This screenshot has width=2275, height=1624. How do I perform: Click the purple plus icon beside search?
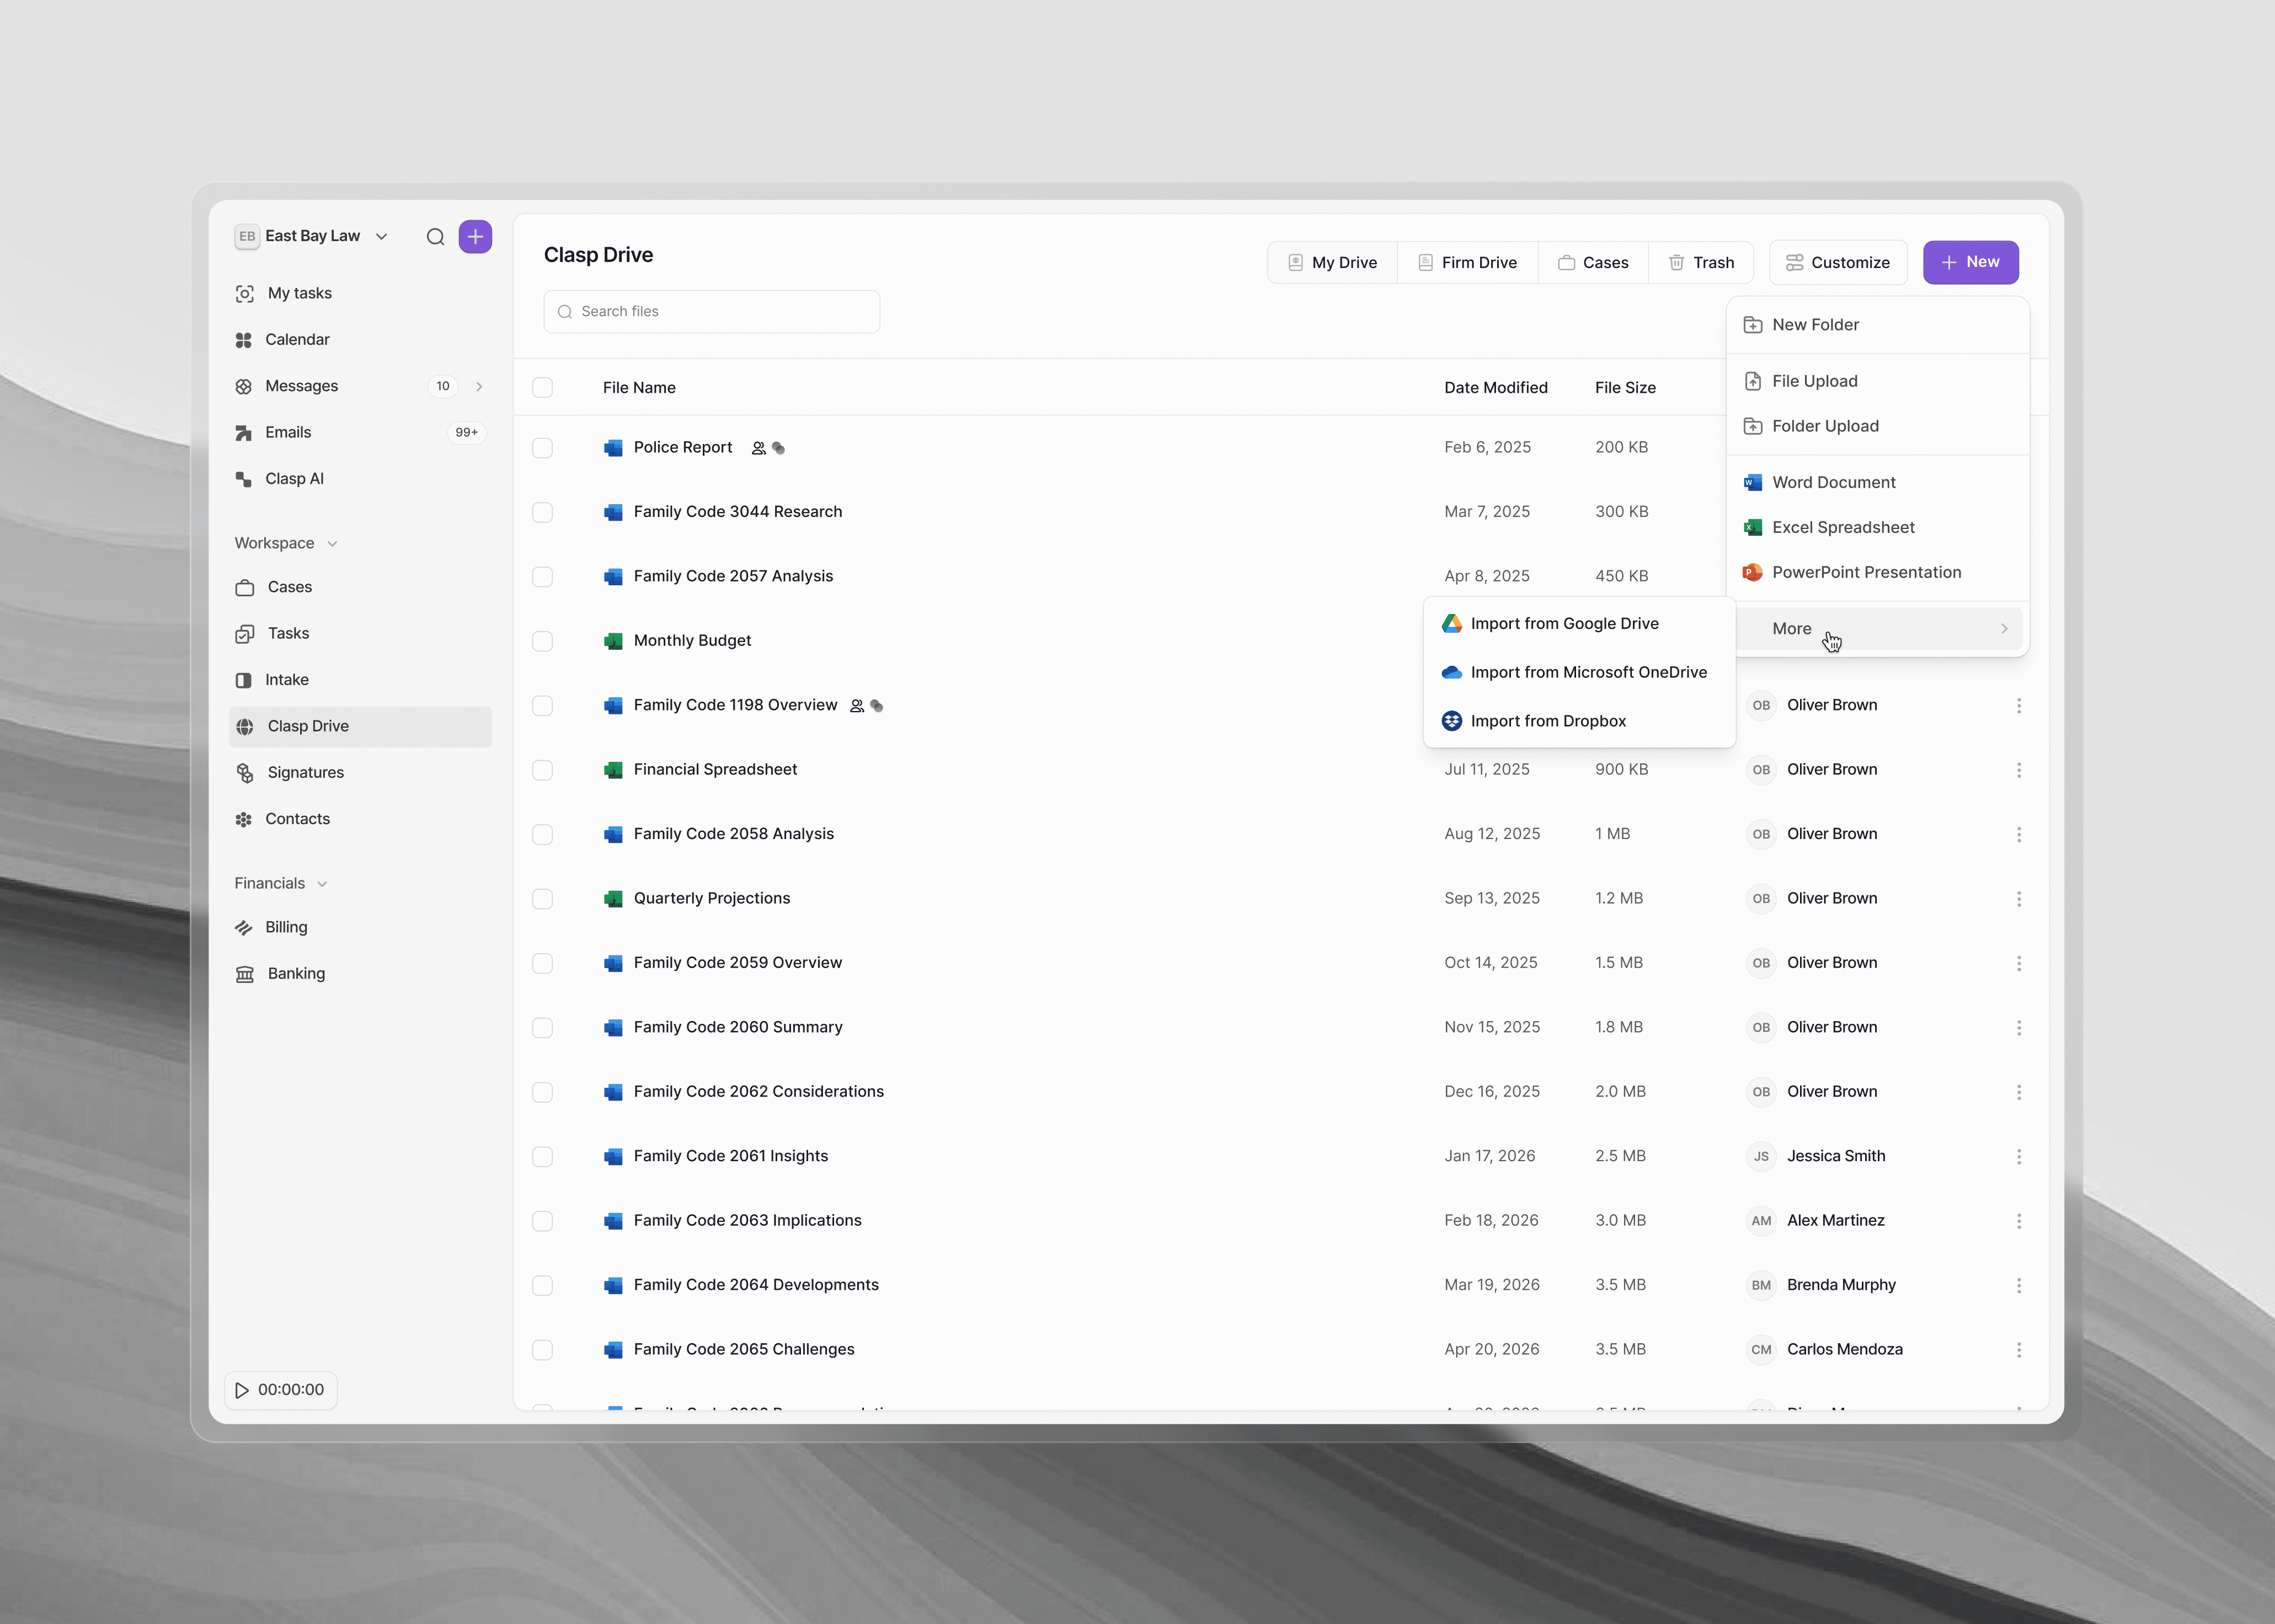point(475,237)
